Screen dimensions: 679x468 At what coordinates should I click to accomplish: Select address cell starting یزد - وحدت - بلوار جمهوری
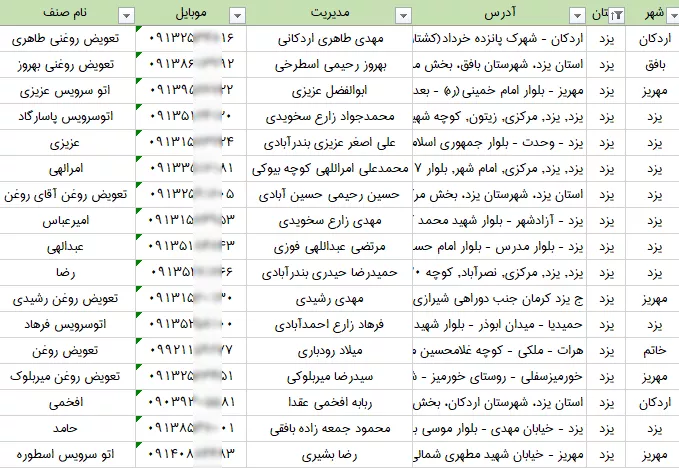pyautogui.click(x=499, y=143)
